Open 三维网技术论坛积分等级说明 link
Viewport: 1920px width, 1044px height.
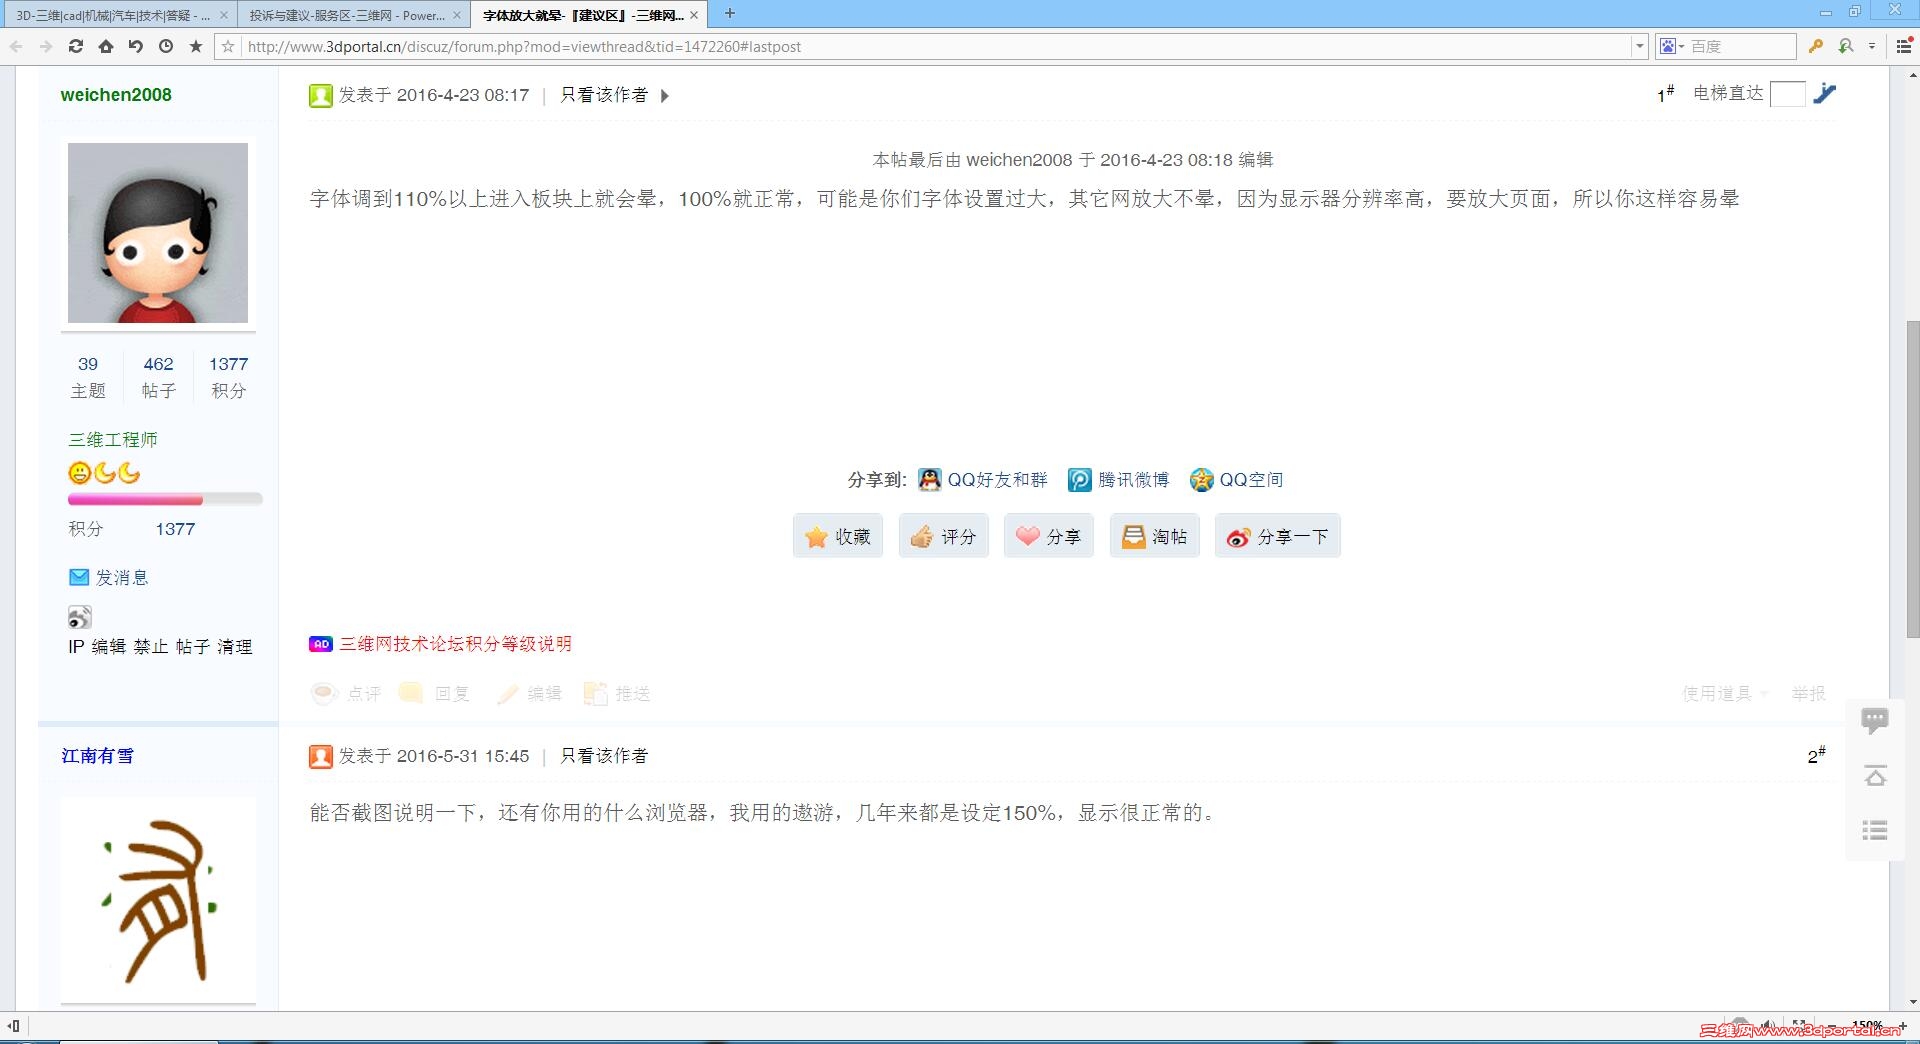click(x=455, y=644)
